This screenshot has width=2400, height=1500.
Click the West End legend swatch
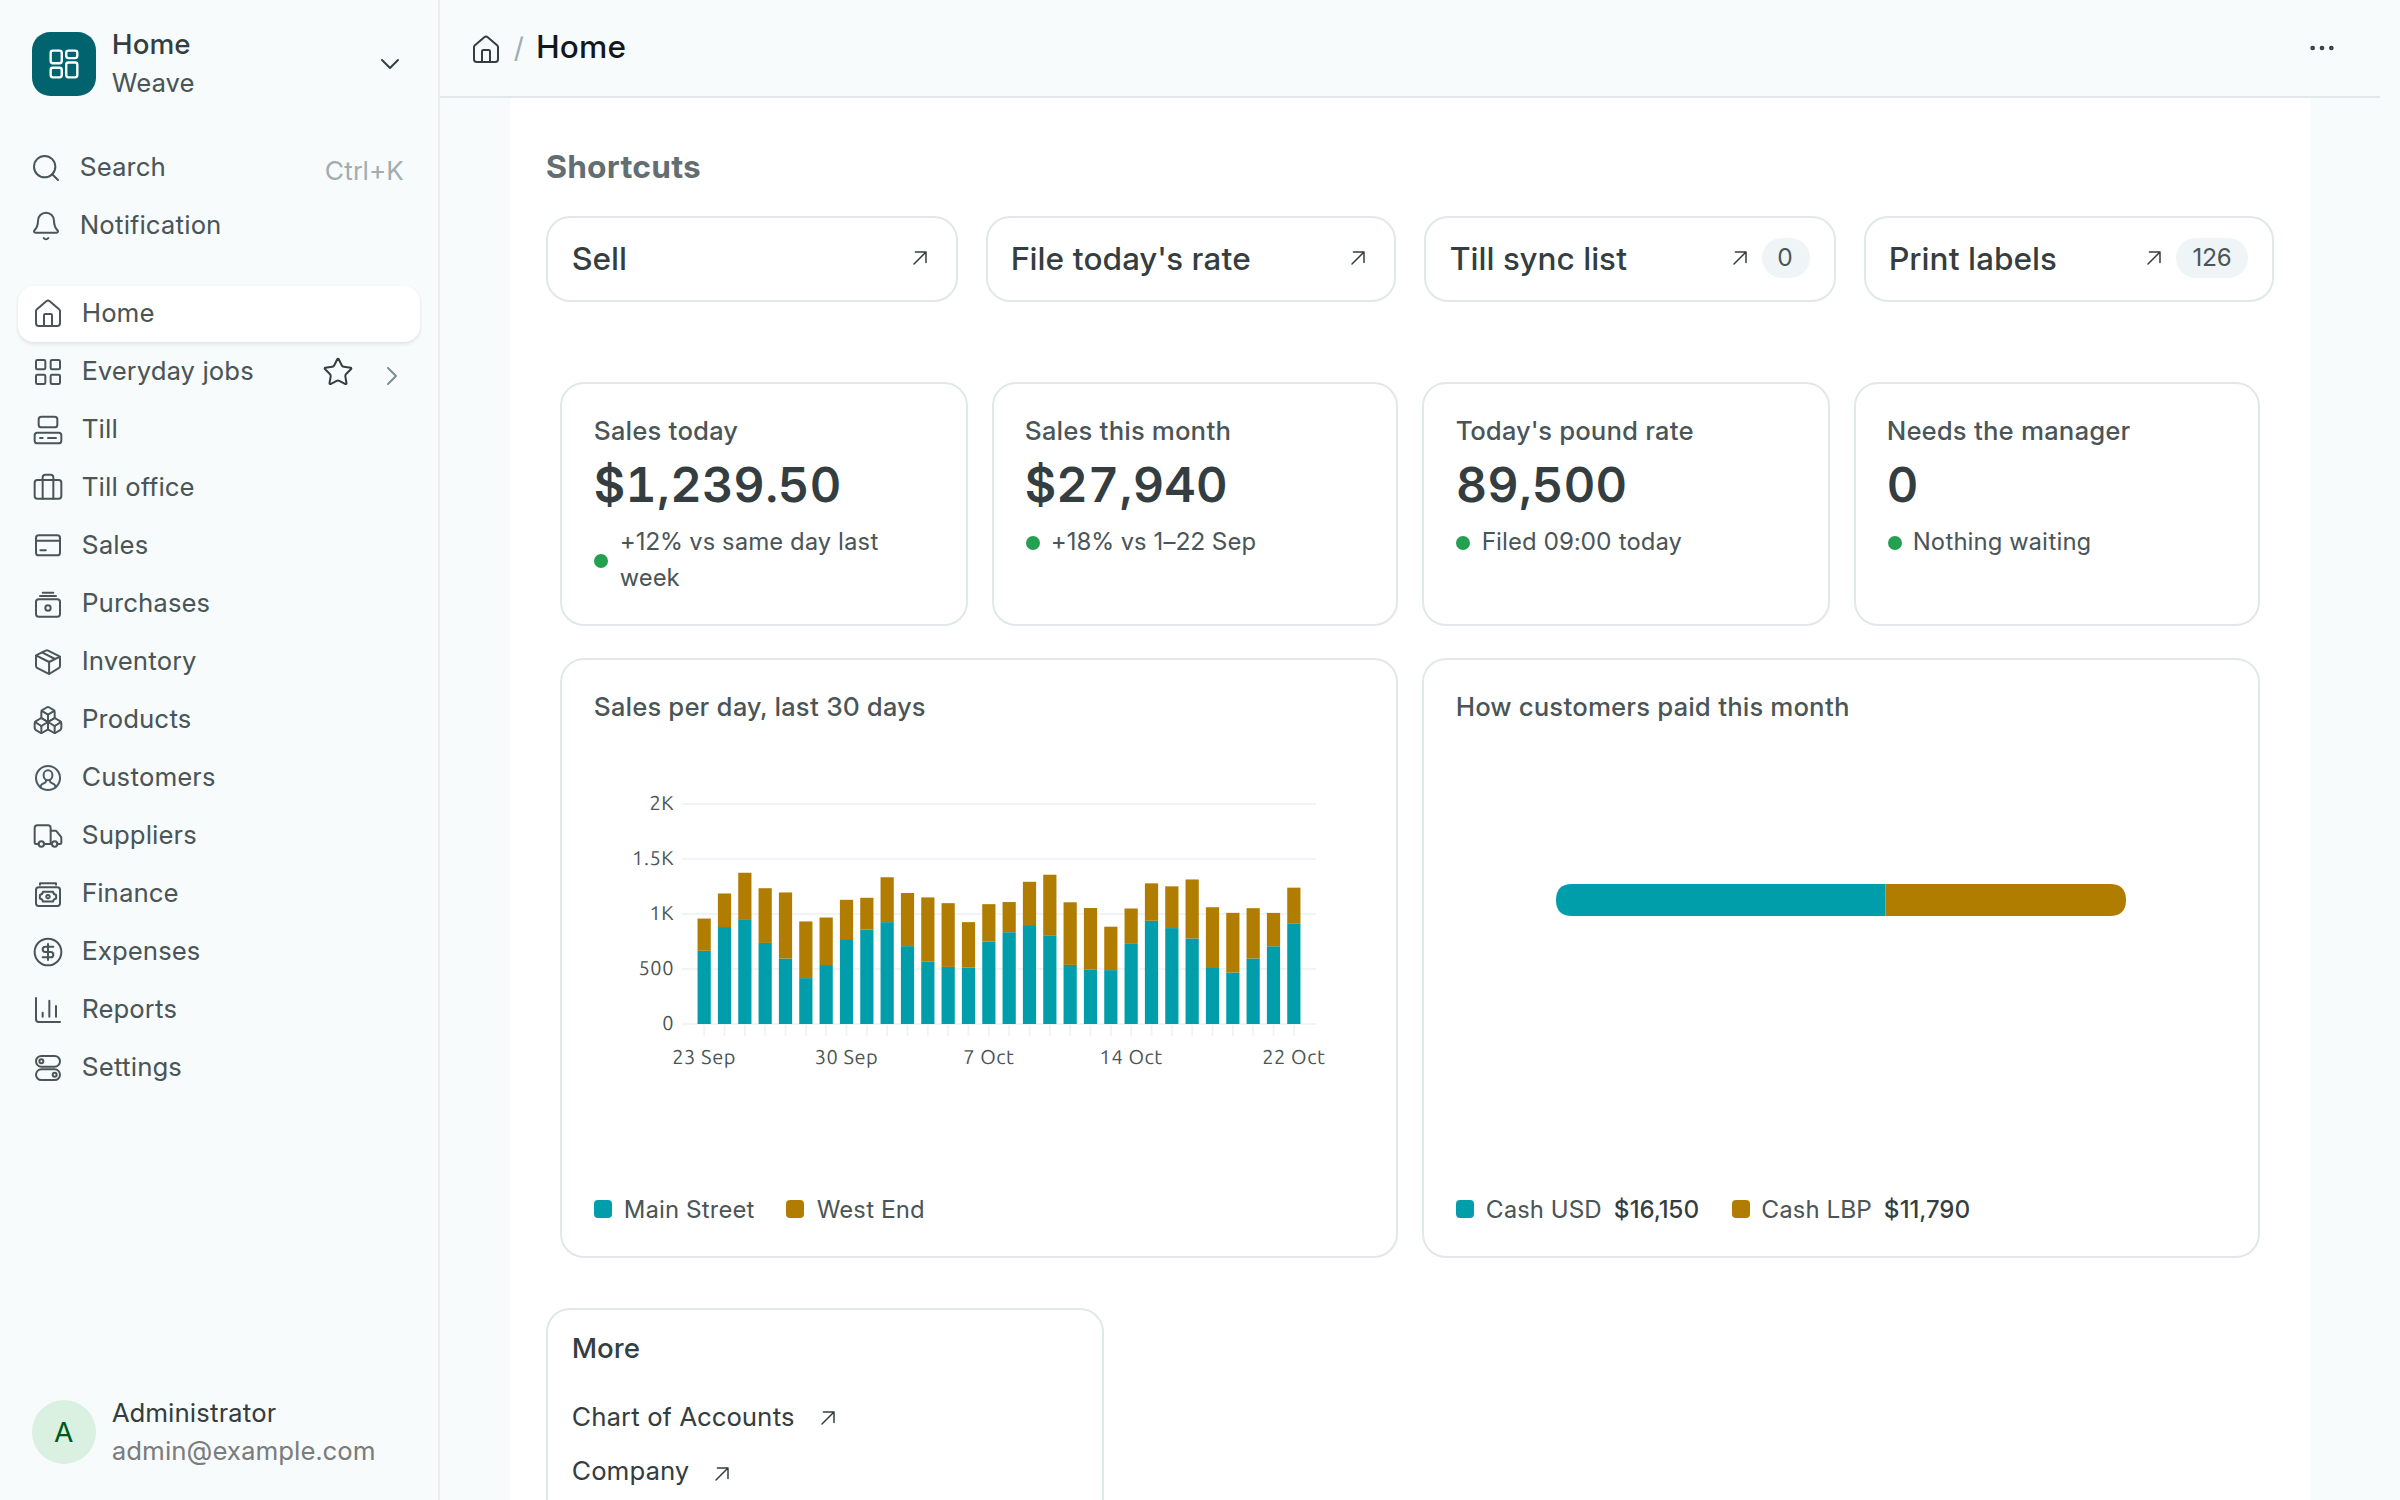tap(795, 1209)
